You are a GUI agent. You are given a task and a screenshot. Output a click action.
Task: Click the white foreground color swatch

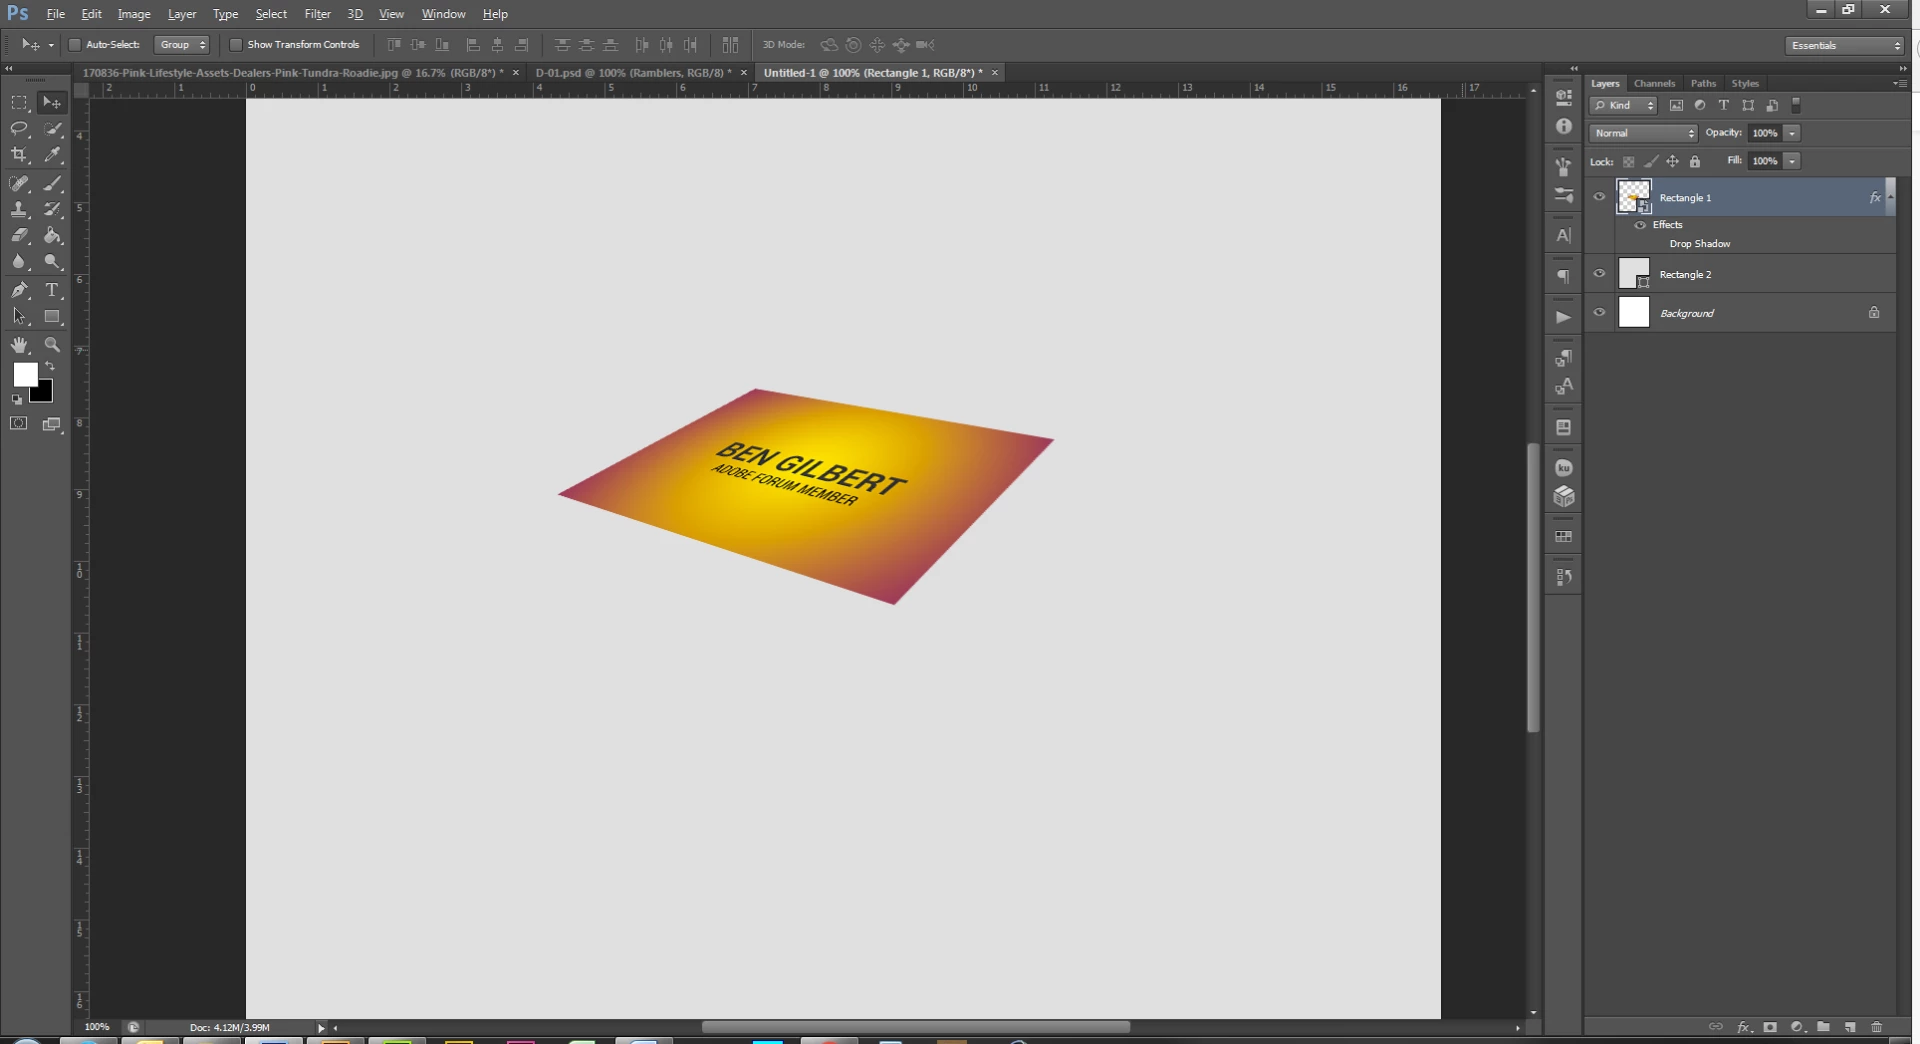(24, 374)
